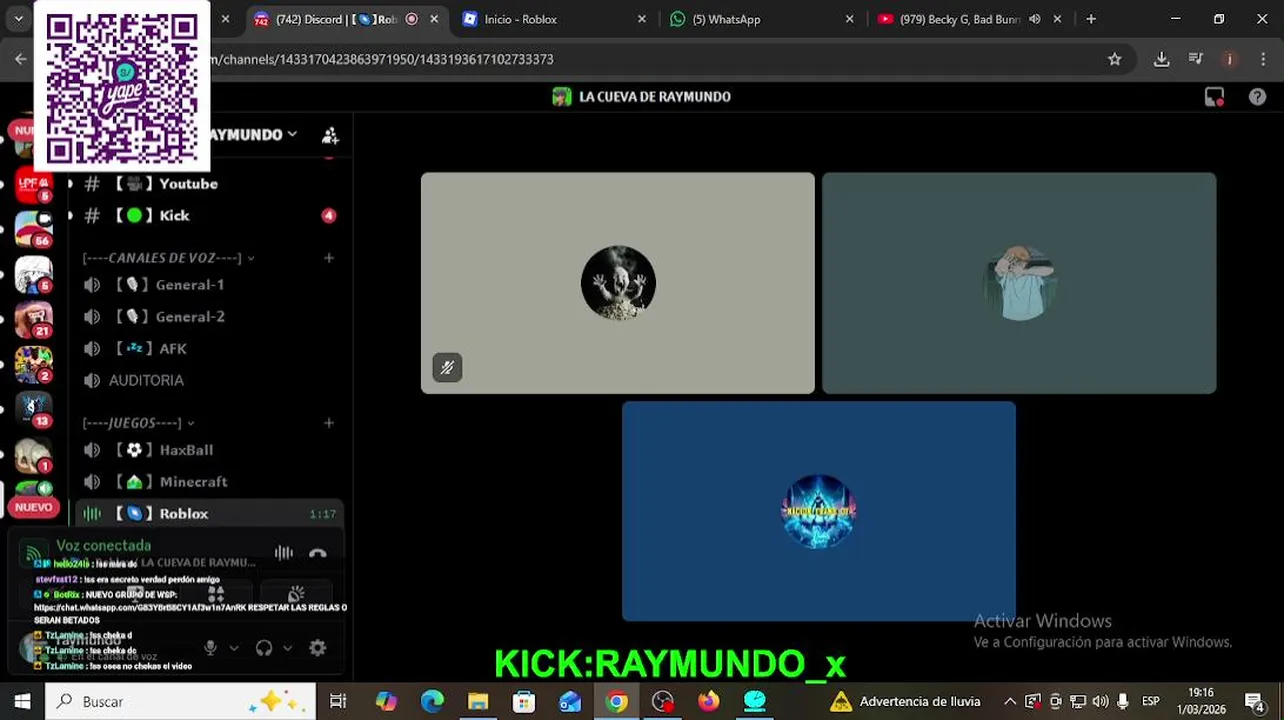This screenshot has height=720, width=1284.
Task: Open File Explorer from taskbar
Action: [478, 702]
